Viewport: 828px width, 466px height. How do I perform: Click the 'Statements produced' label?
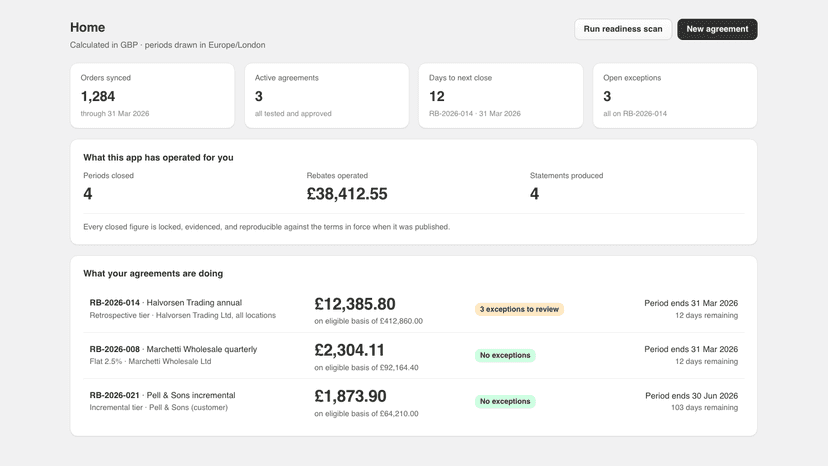click(x=567, y=175)
